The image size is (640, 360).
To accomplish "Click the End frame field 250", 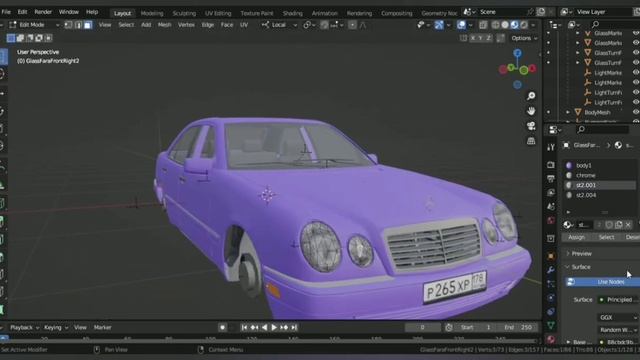I will pyautogui.click(x=519, y=327).
